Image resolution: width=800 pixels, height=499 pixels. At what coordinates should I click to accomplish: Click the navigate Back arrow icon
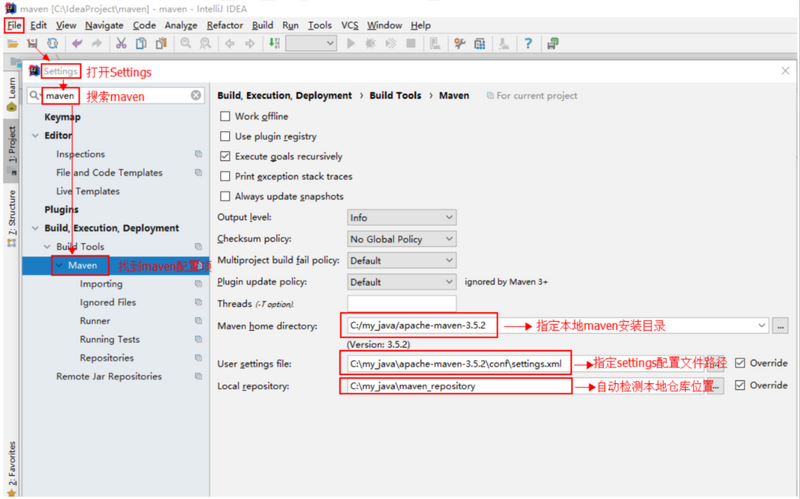pos(230,44)
